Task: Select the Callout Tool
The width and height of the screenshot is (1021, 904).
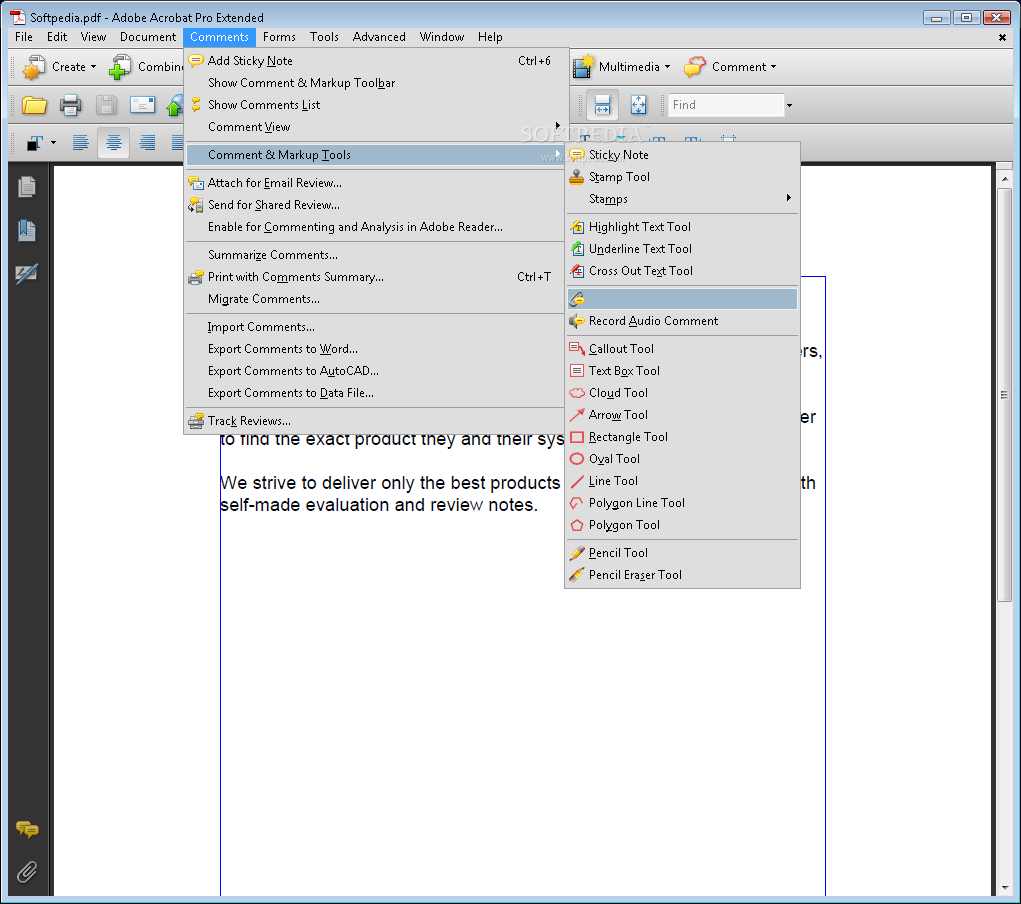Action: pyautogui.click(x=682, y=349)
